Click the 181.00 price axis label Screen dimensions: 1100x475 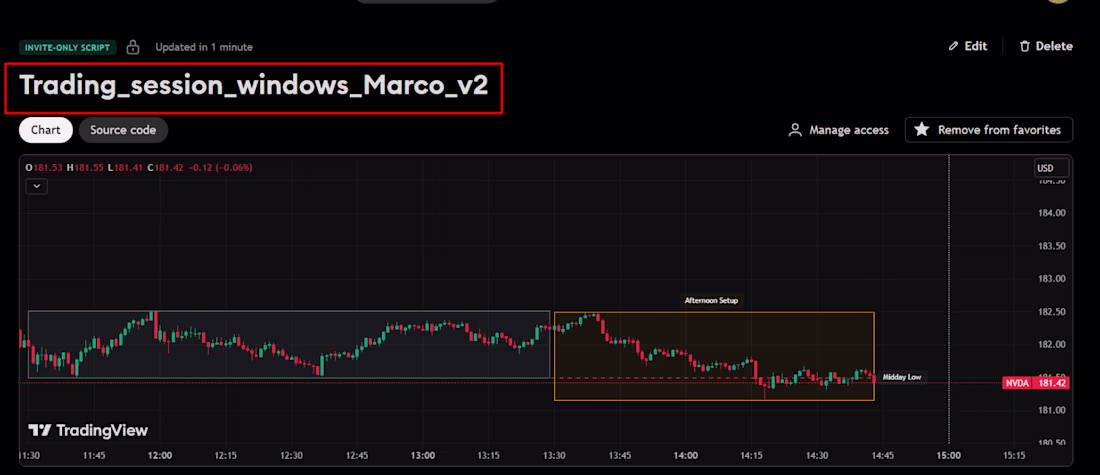[1052, 410]
